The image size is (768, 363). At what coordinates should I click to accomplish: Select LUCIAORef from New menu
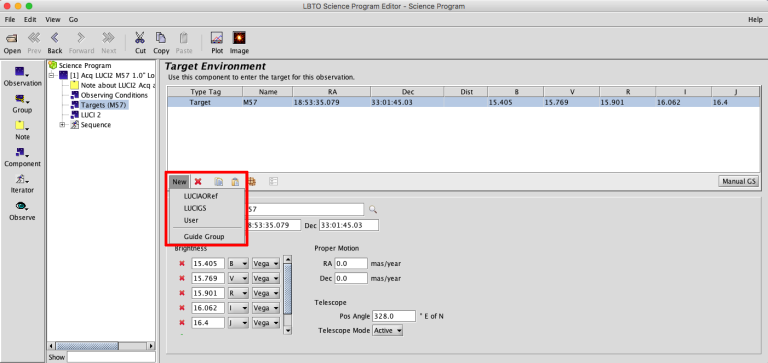click(201, 196)
